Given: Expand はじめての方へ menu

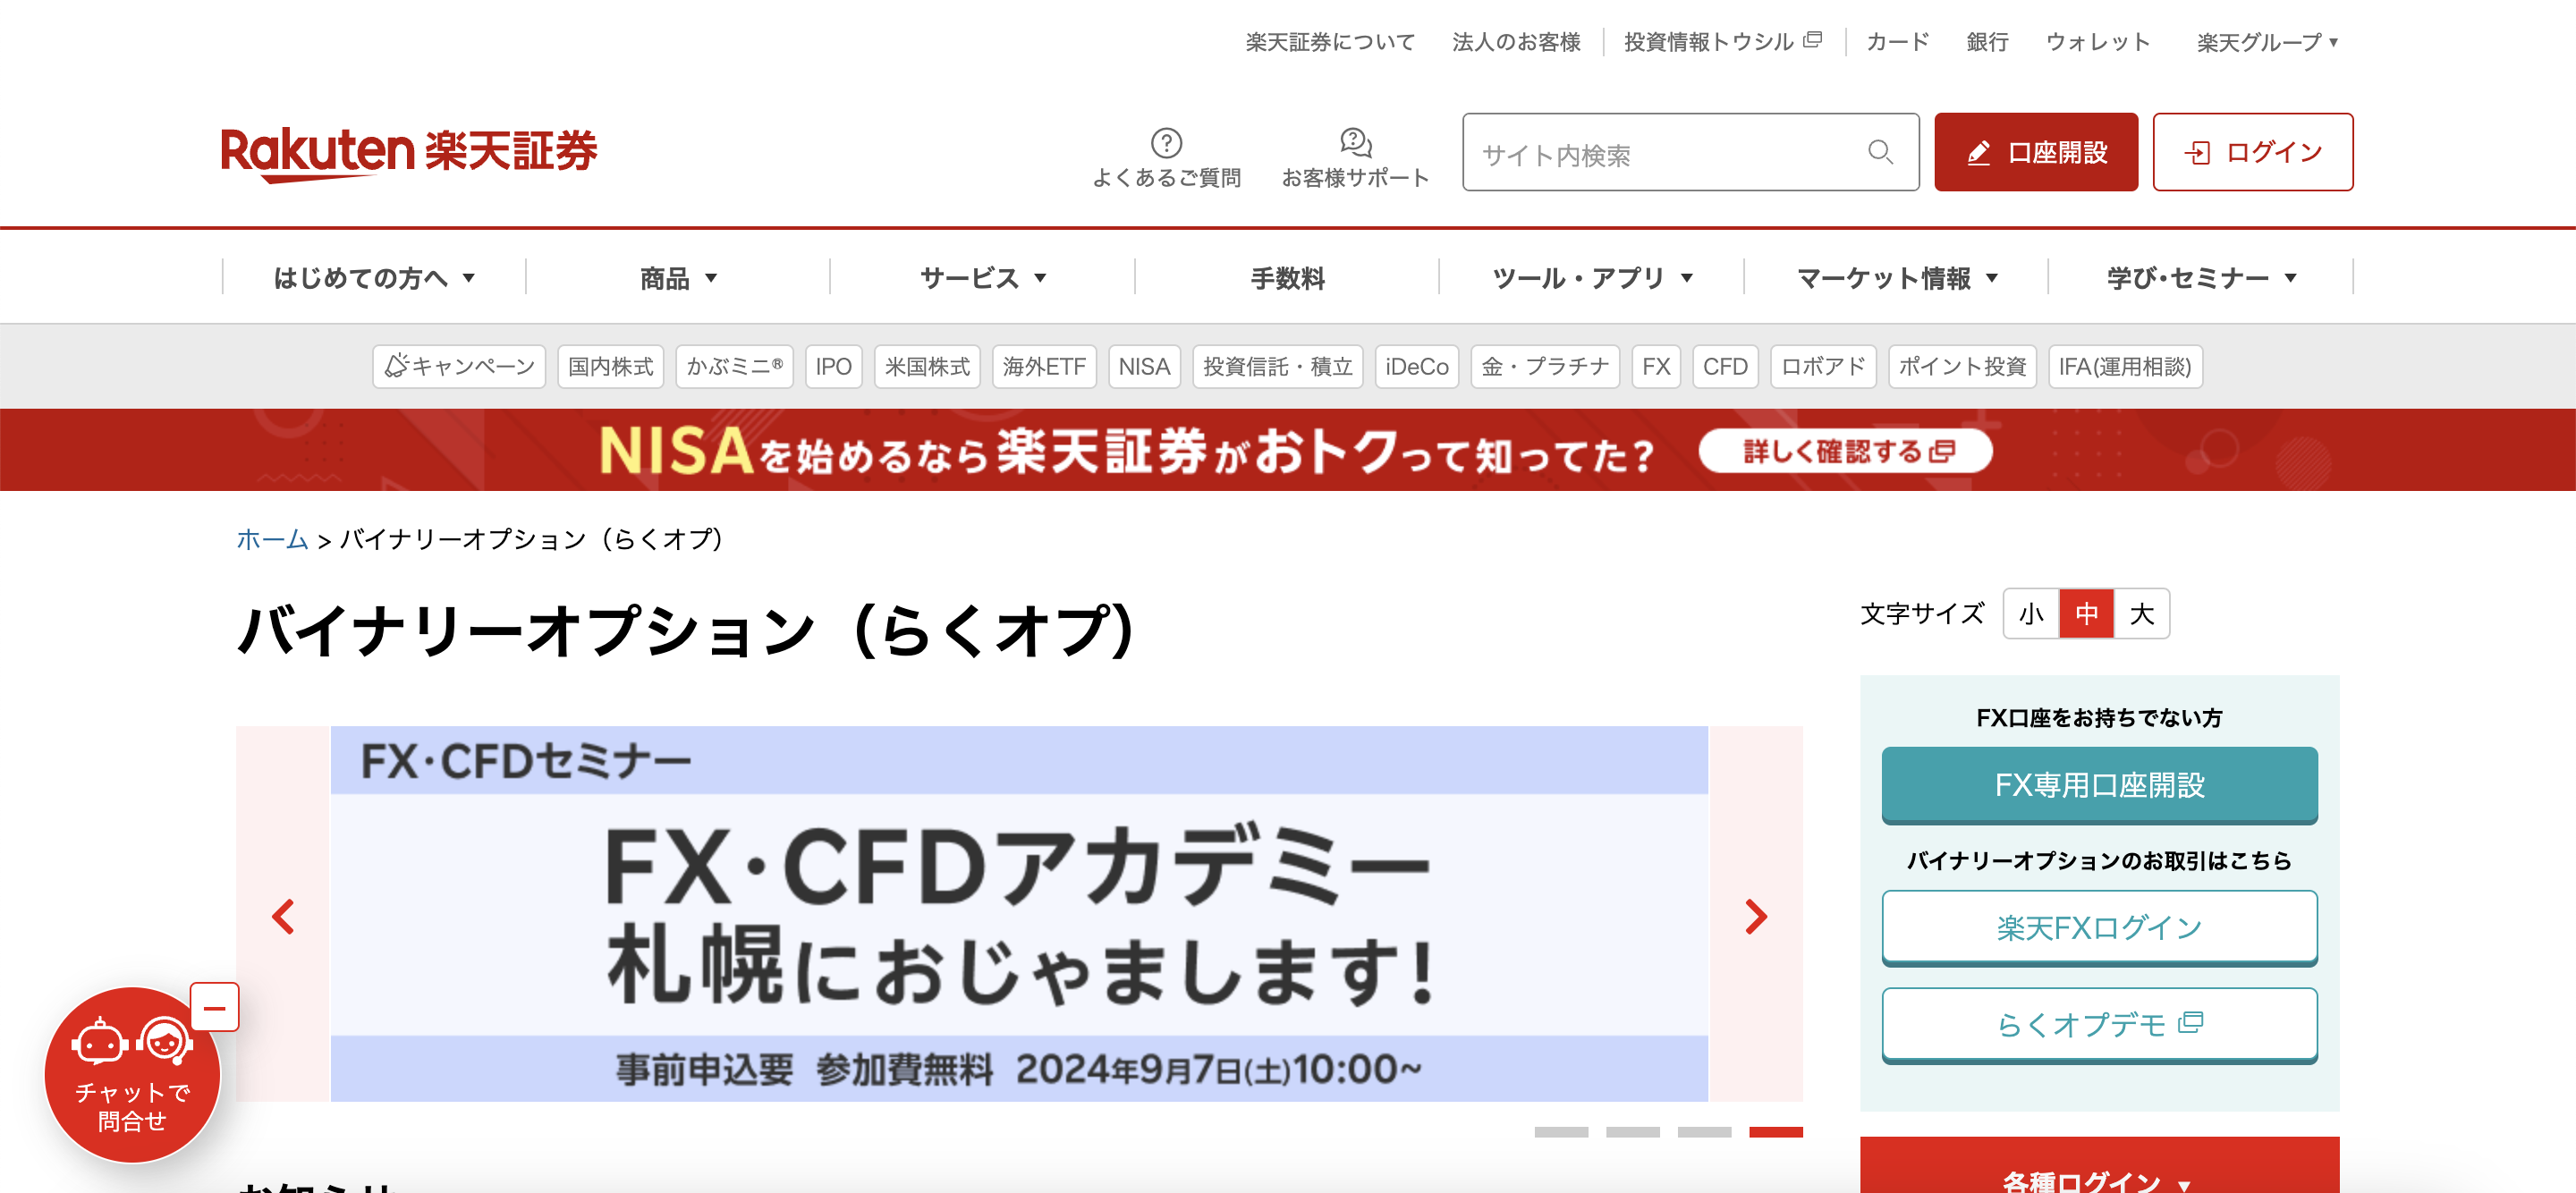Looking at the screenshot, I should pyautogui.click(x=373, y=278).
